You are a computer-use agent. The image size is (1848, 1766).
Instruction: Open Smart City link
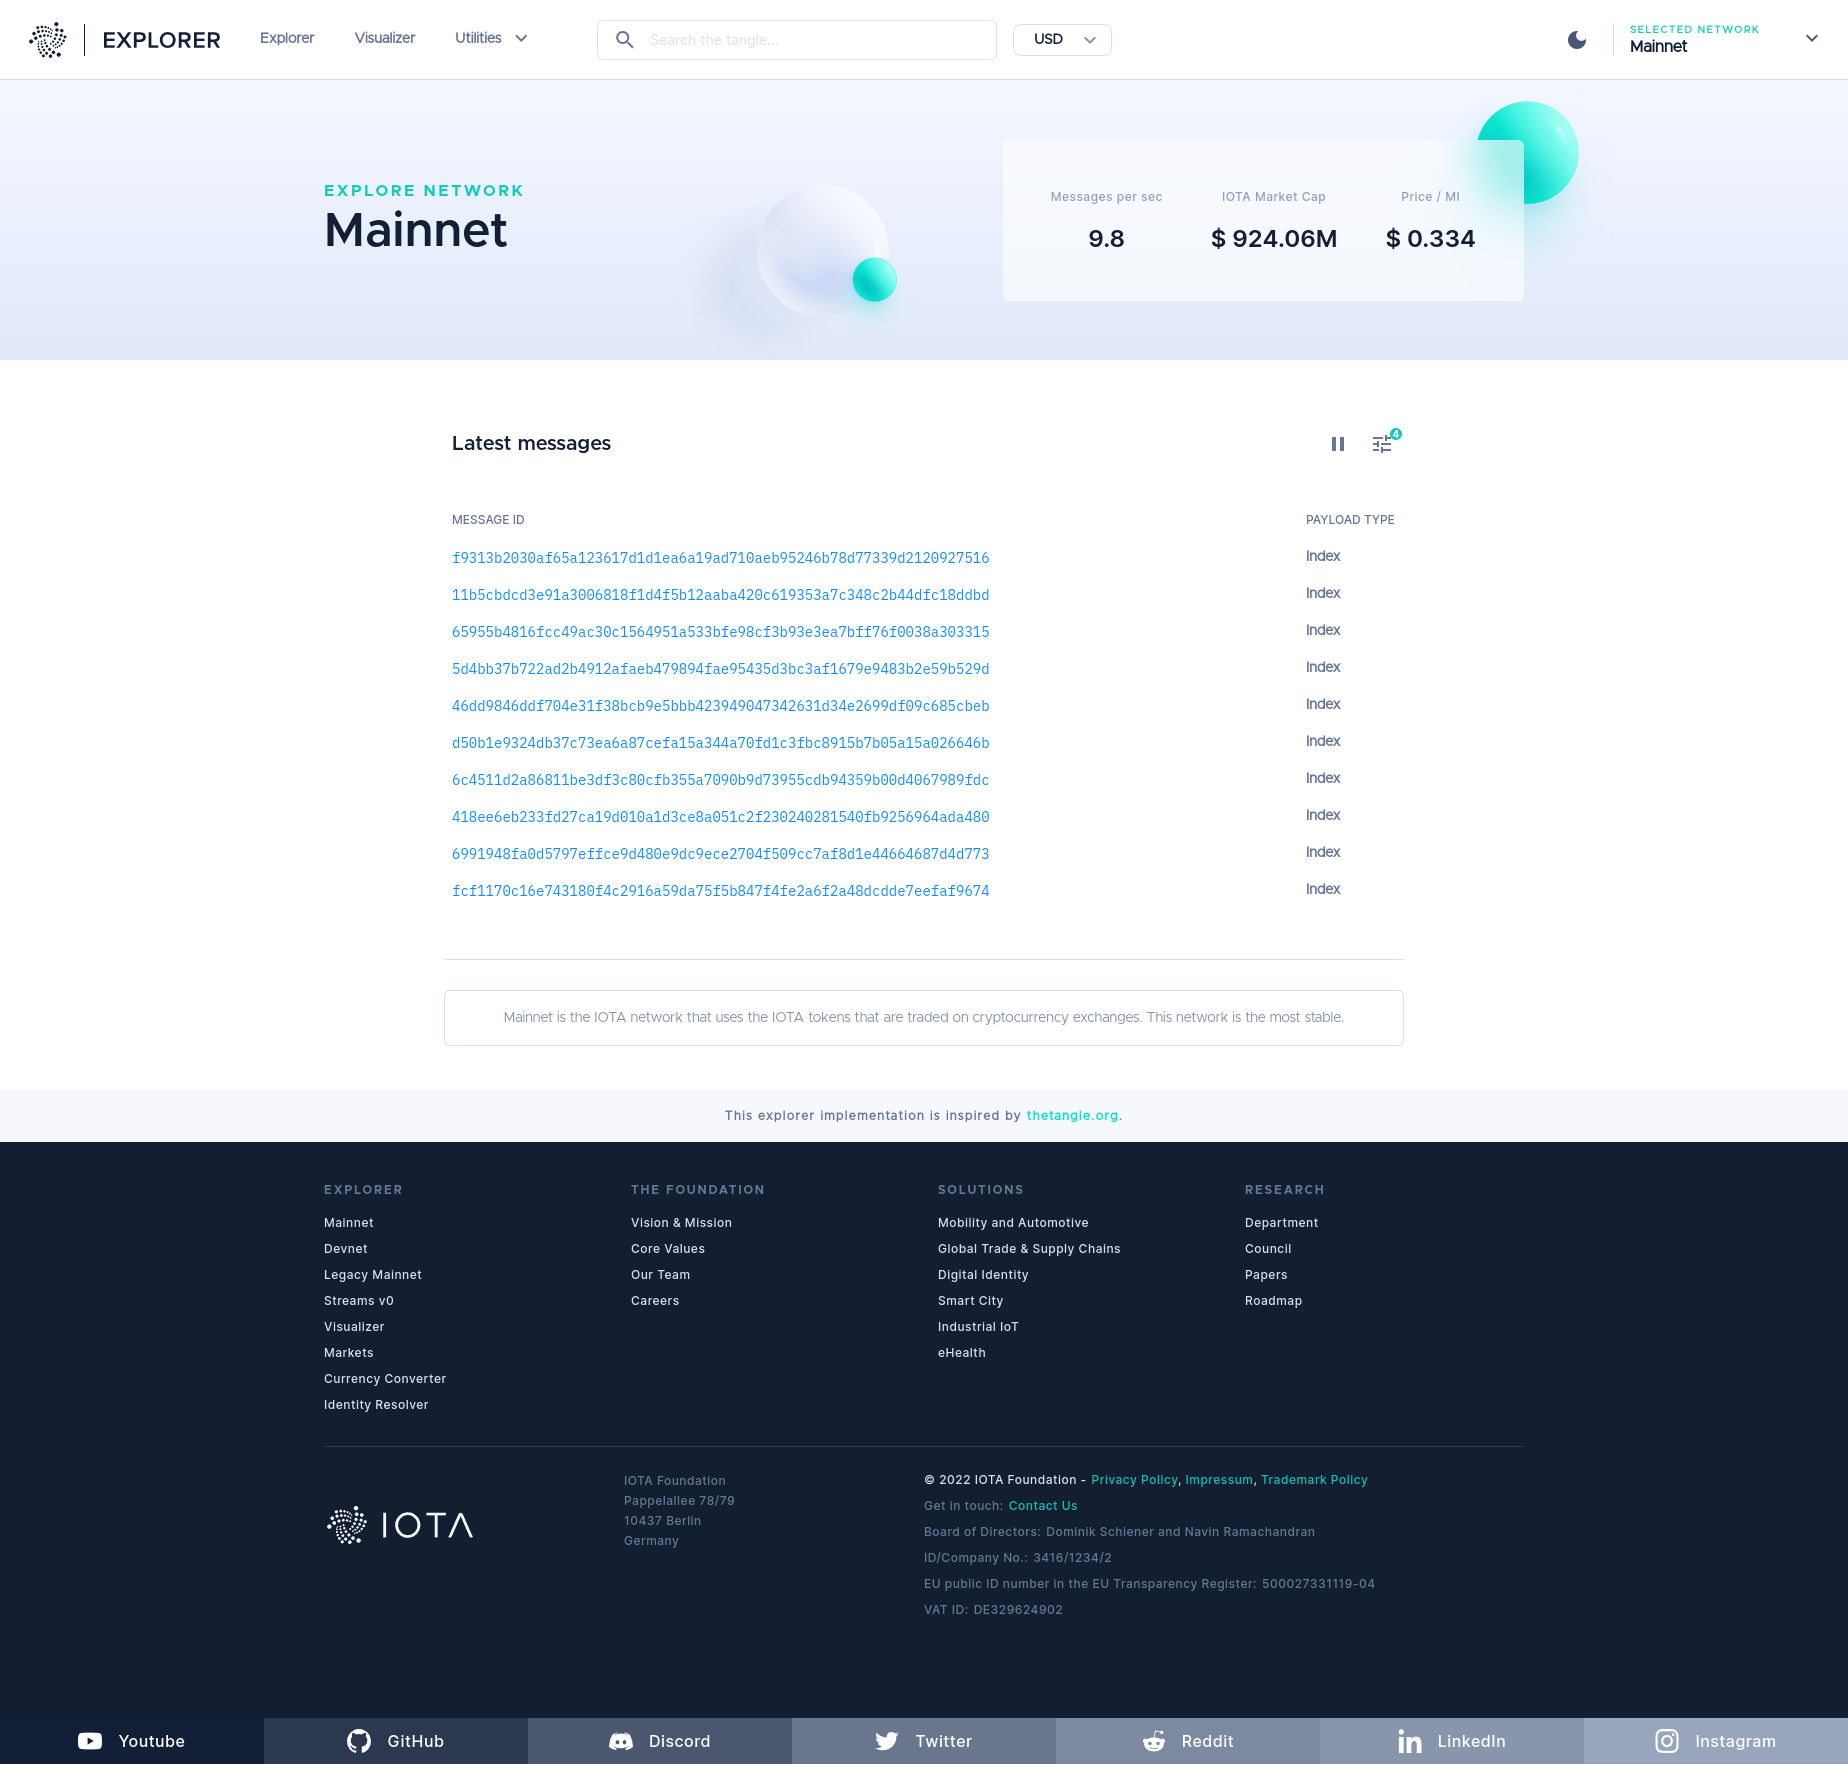[x=971, y=1301]
